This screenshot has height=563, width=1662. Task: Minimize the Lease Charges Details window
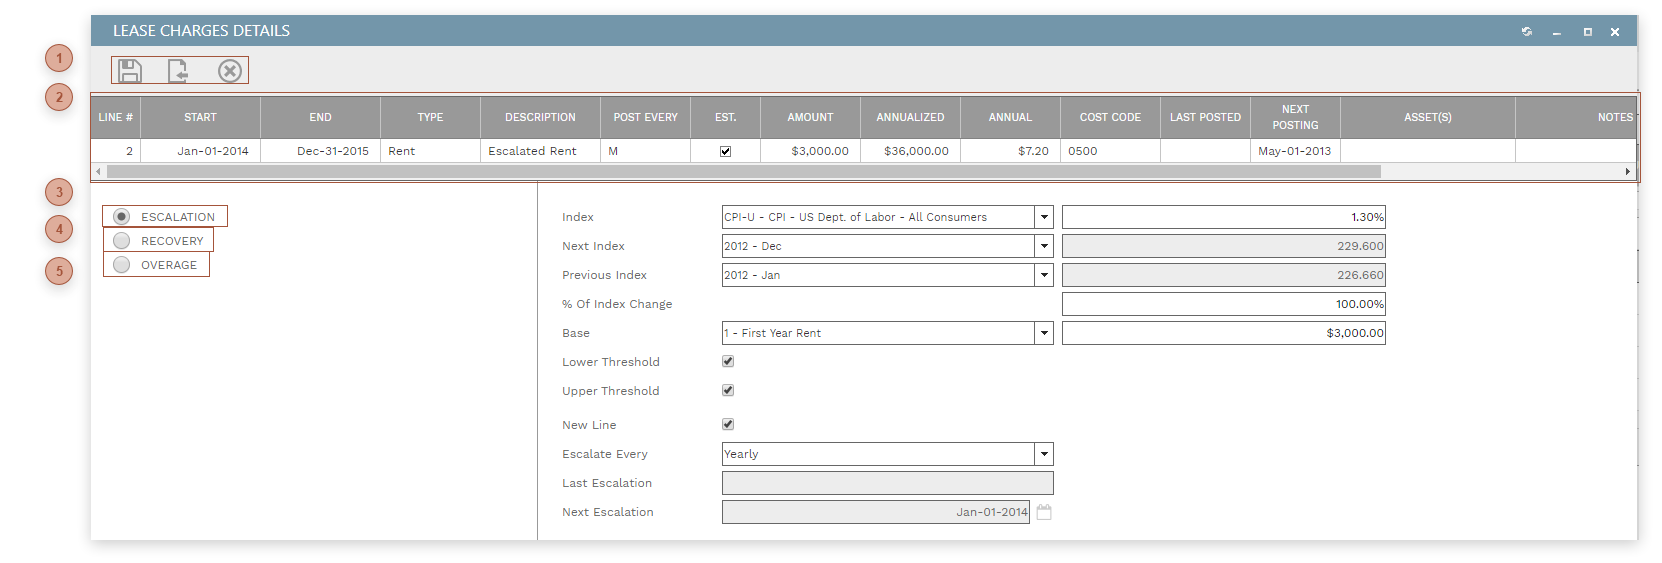tap(1557, 32)
